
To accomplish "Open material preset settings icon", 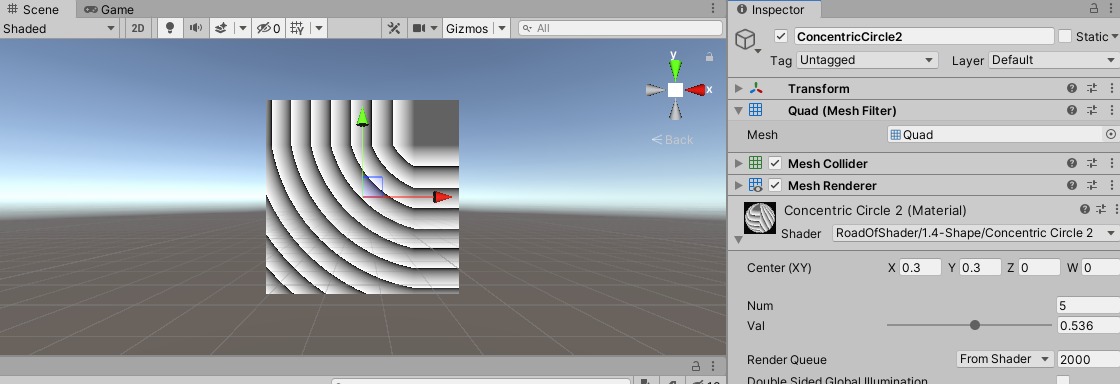I will coord(1100,209).
